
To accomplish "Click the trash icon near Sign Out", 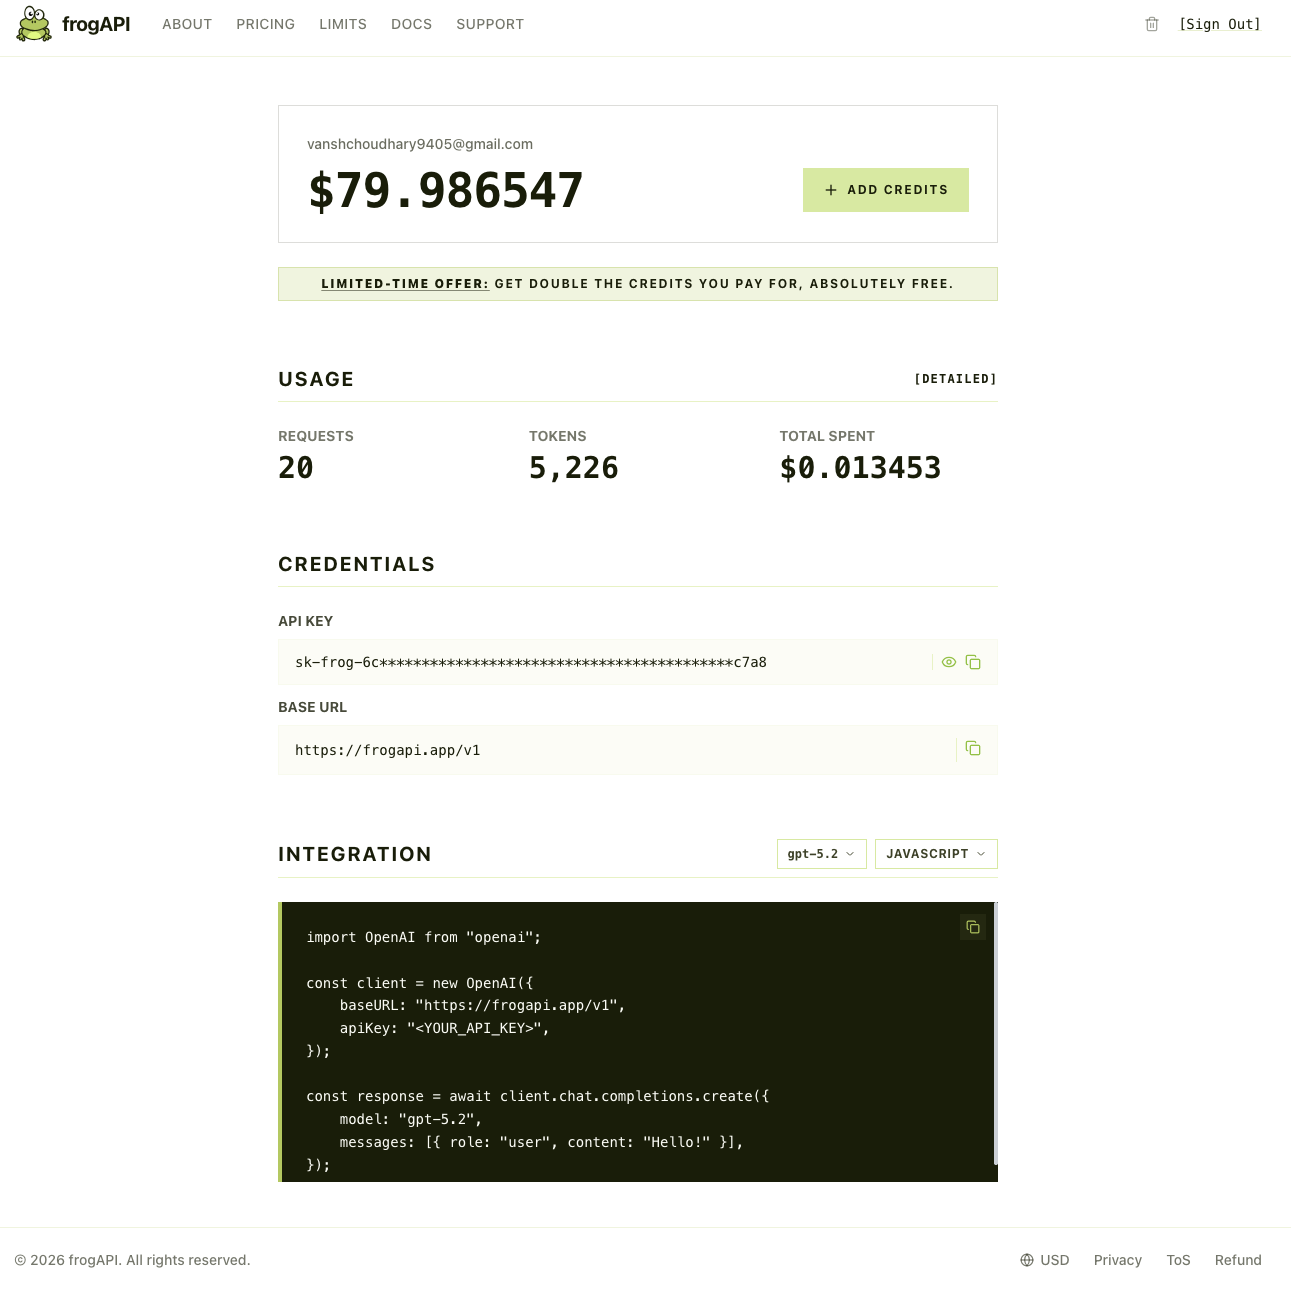I will click(x=1151, y=24).
